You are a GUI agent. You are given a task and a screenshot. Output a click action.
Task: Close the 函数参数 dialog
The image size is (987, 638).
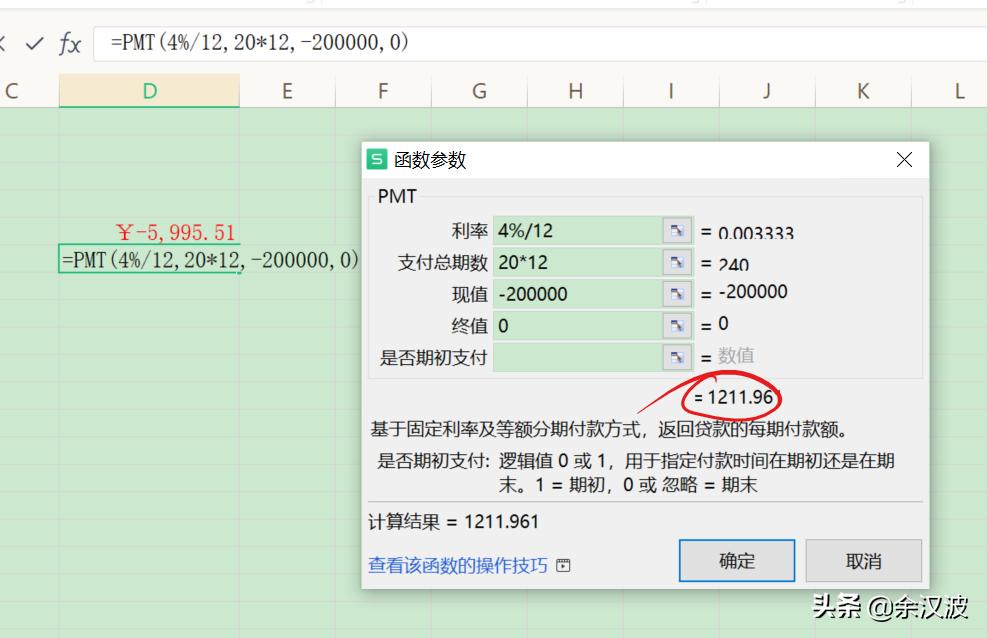[904, 159]
